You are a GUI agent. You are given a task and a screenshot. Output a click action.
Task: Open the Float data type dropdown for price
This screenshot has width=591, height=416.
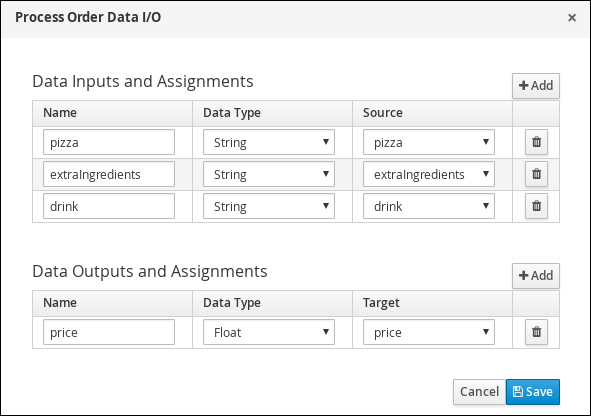[x=269, y=332]
